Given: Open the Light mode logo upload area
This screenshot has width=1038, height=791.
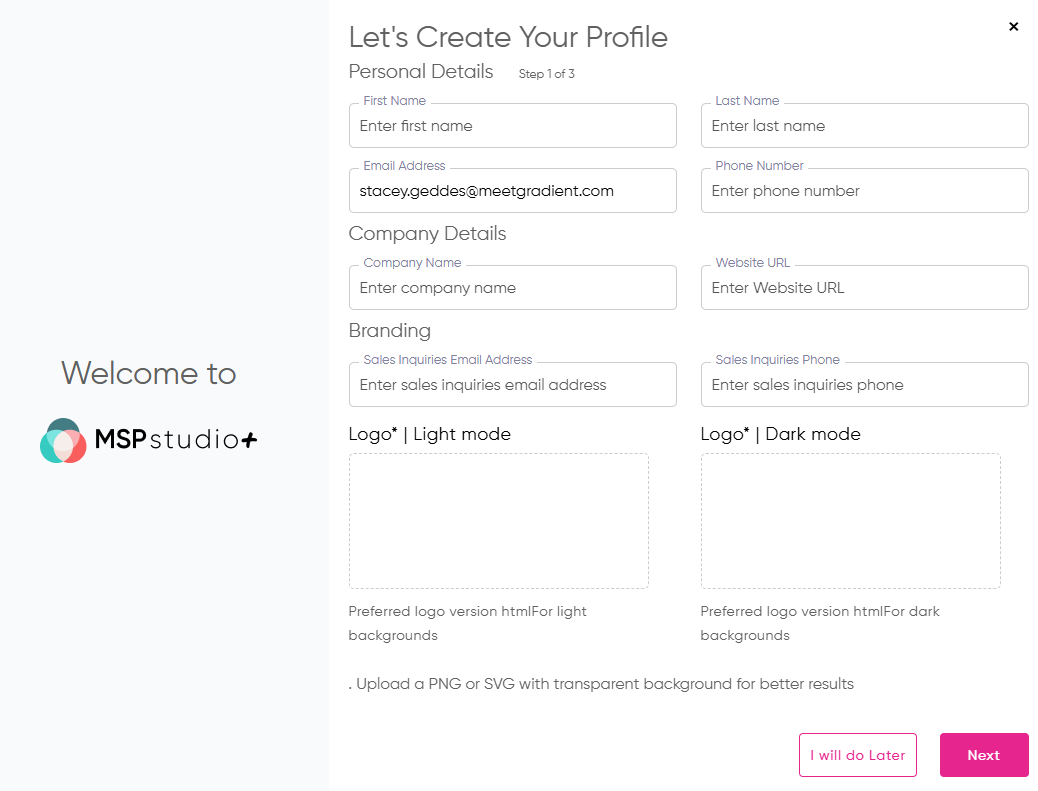Looking at the screenshot, I should click(498, 520).
